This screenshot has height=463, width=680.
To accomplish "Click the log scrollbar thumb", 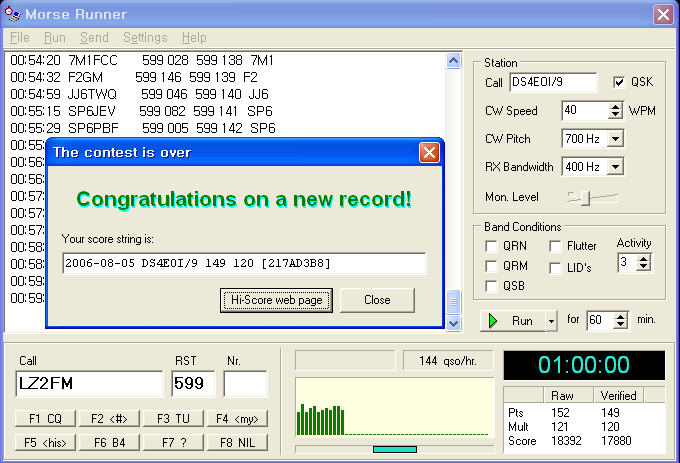I will pyautogui.click(x=454, y=301).
